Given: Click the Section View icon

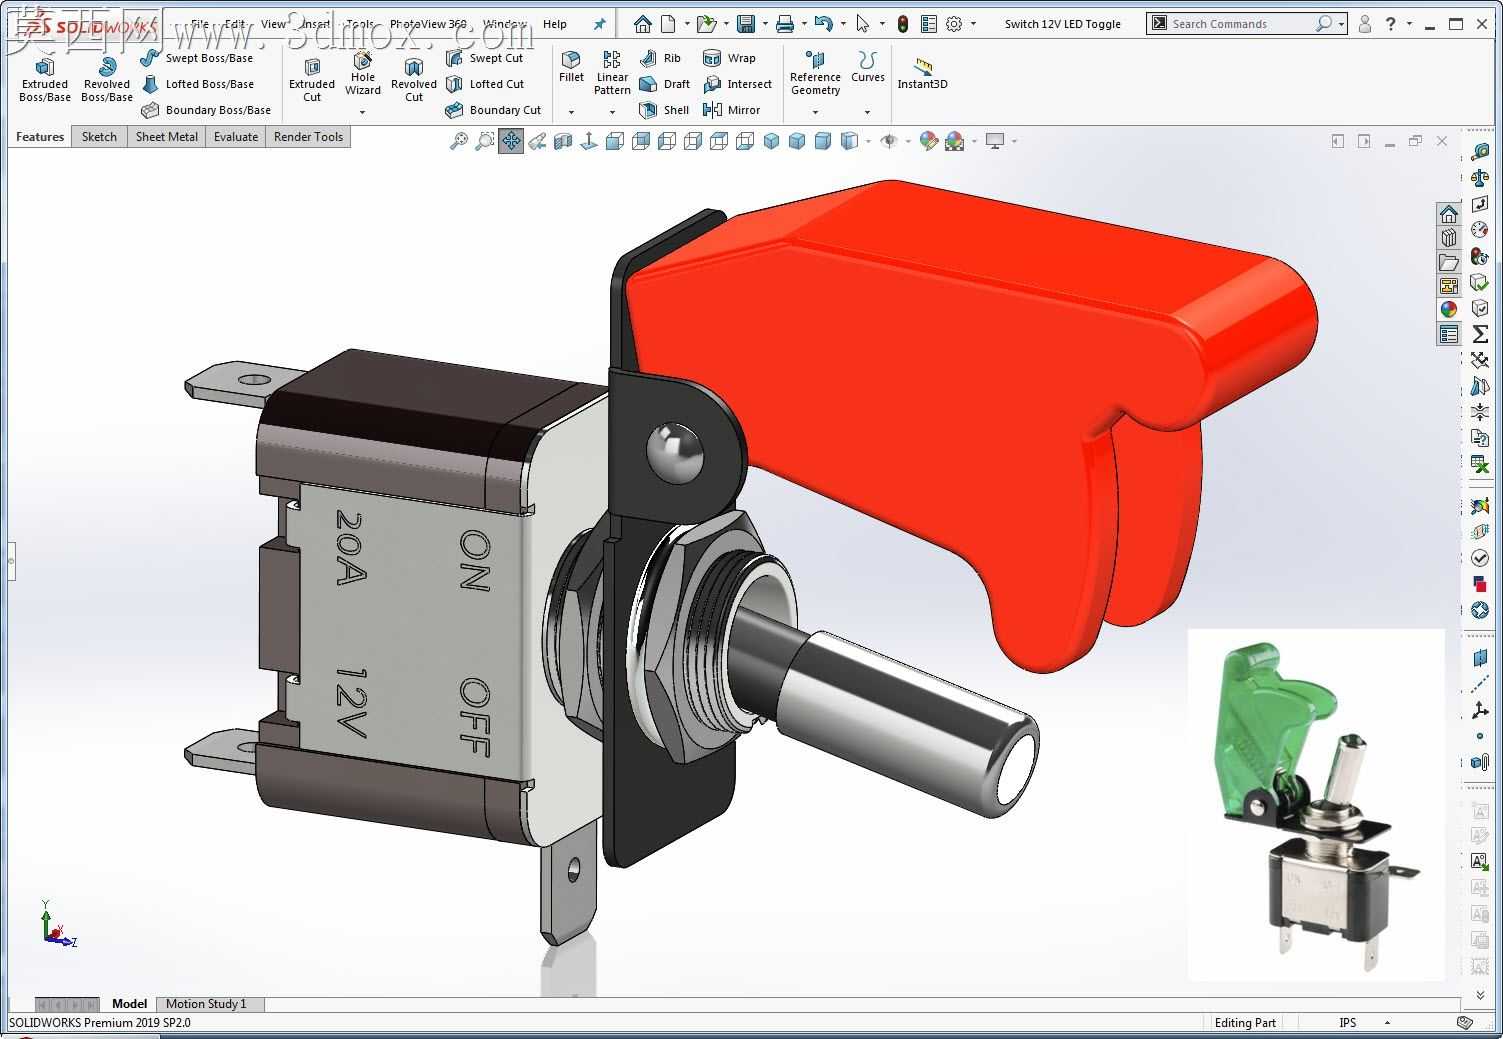Looking at the screenshot, I should point(563,141).
